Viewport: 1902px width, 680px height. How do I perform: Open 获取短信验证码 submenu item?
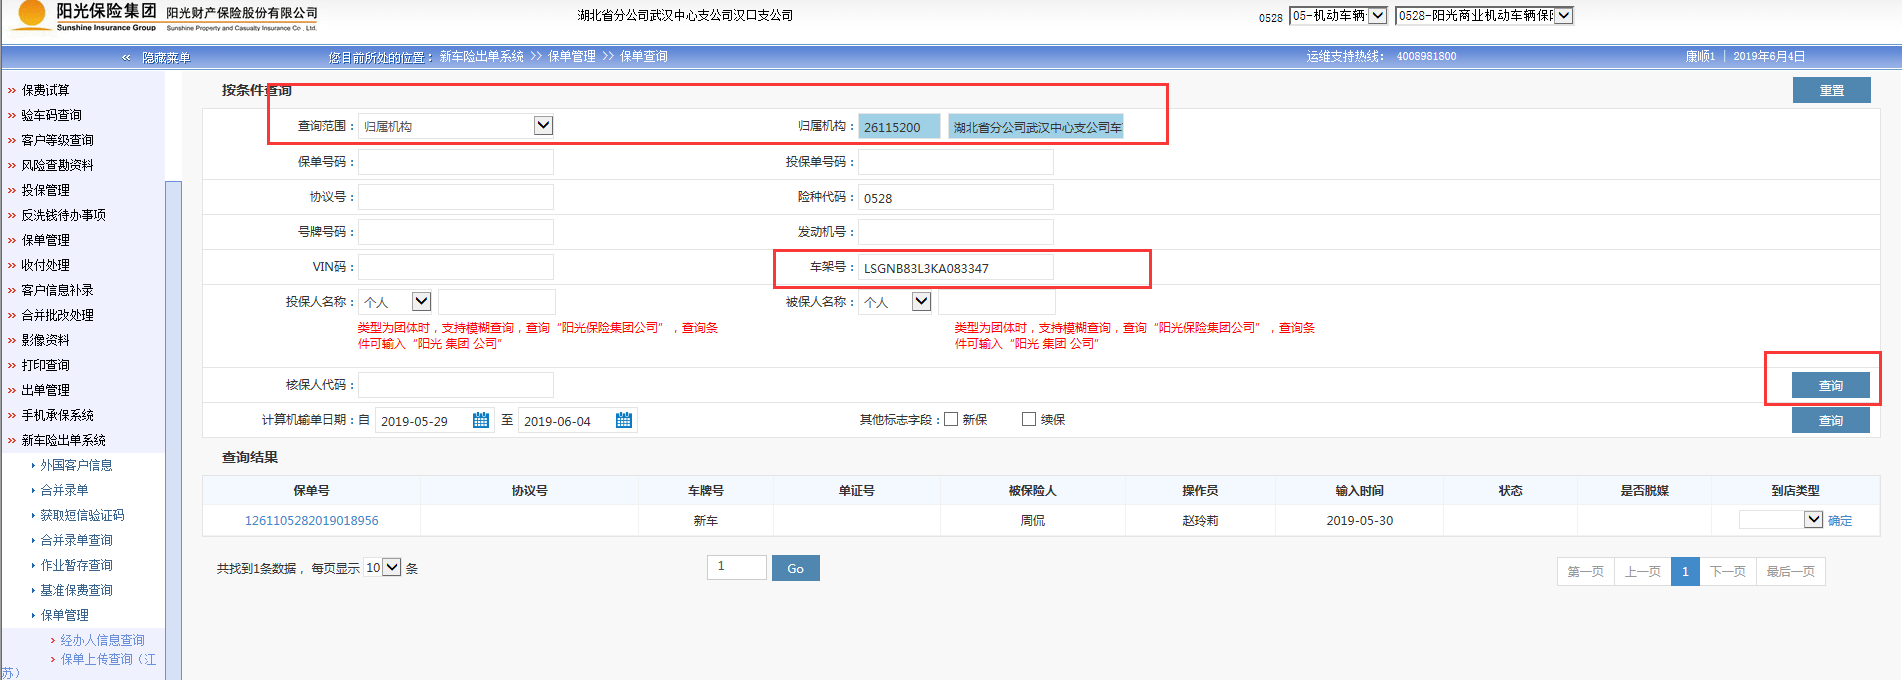(x=82, y=515)
